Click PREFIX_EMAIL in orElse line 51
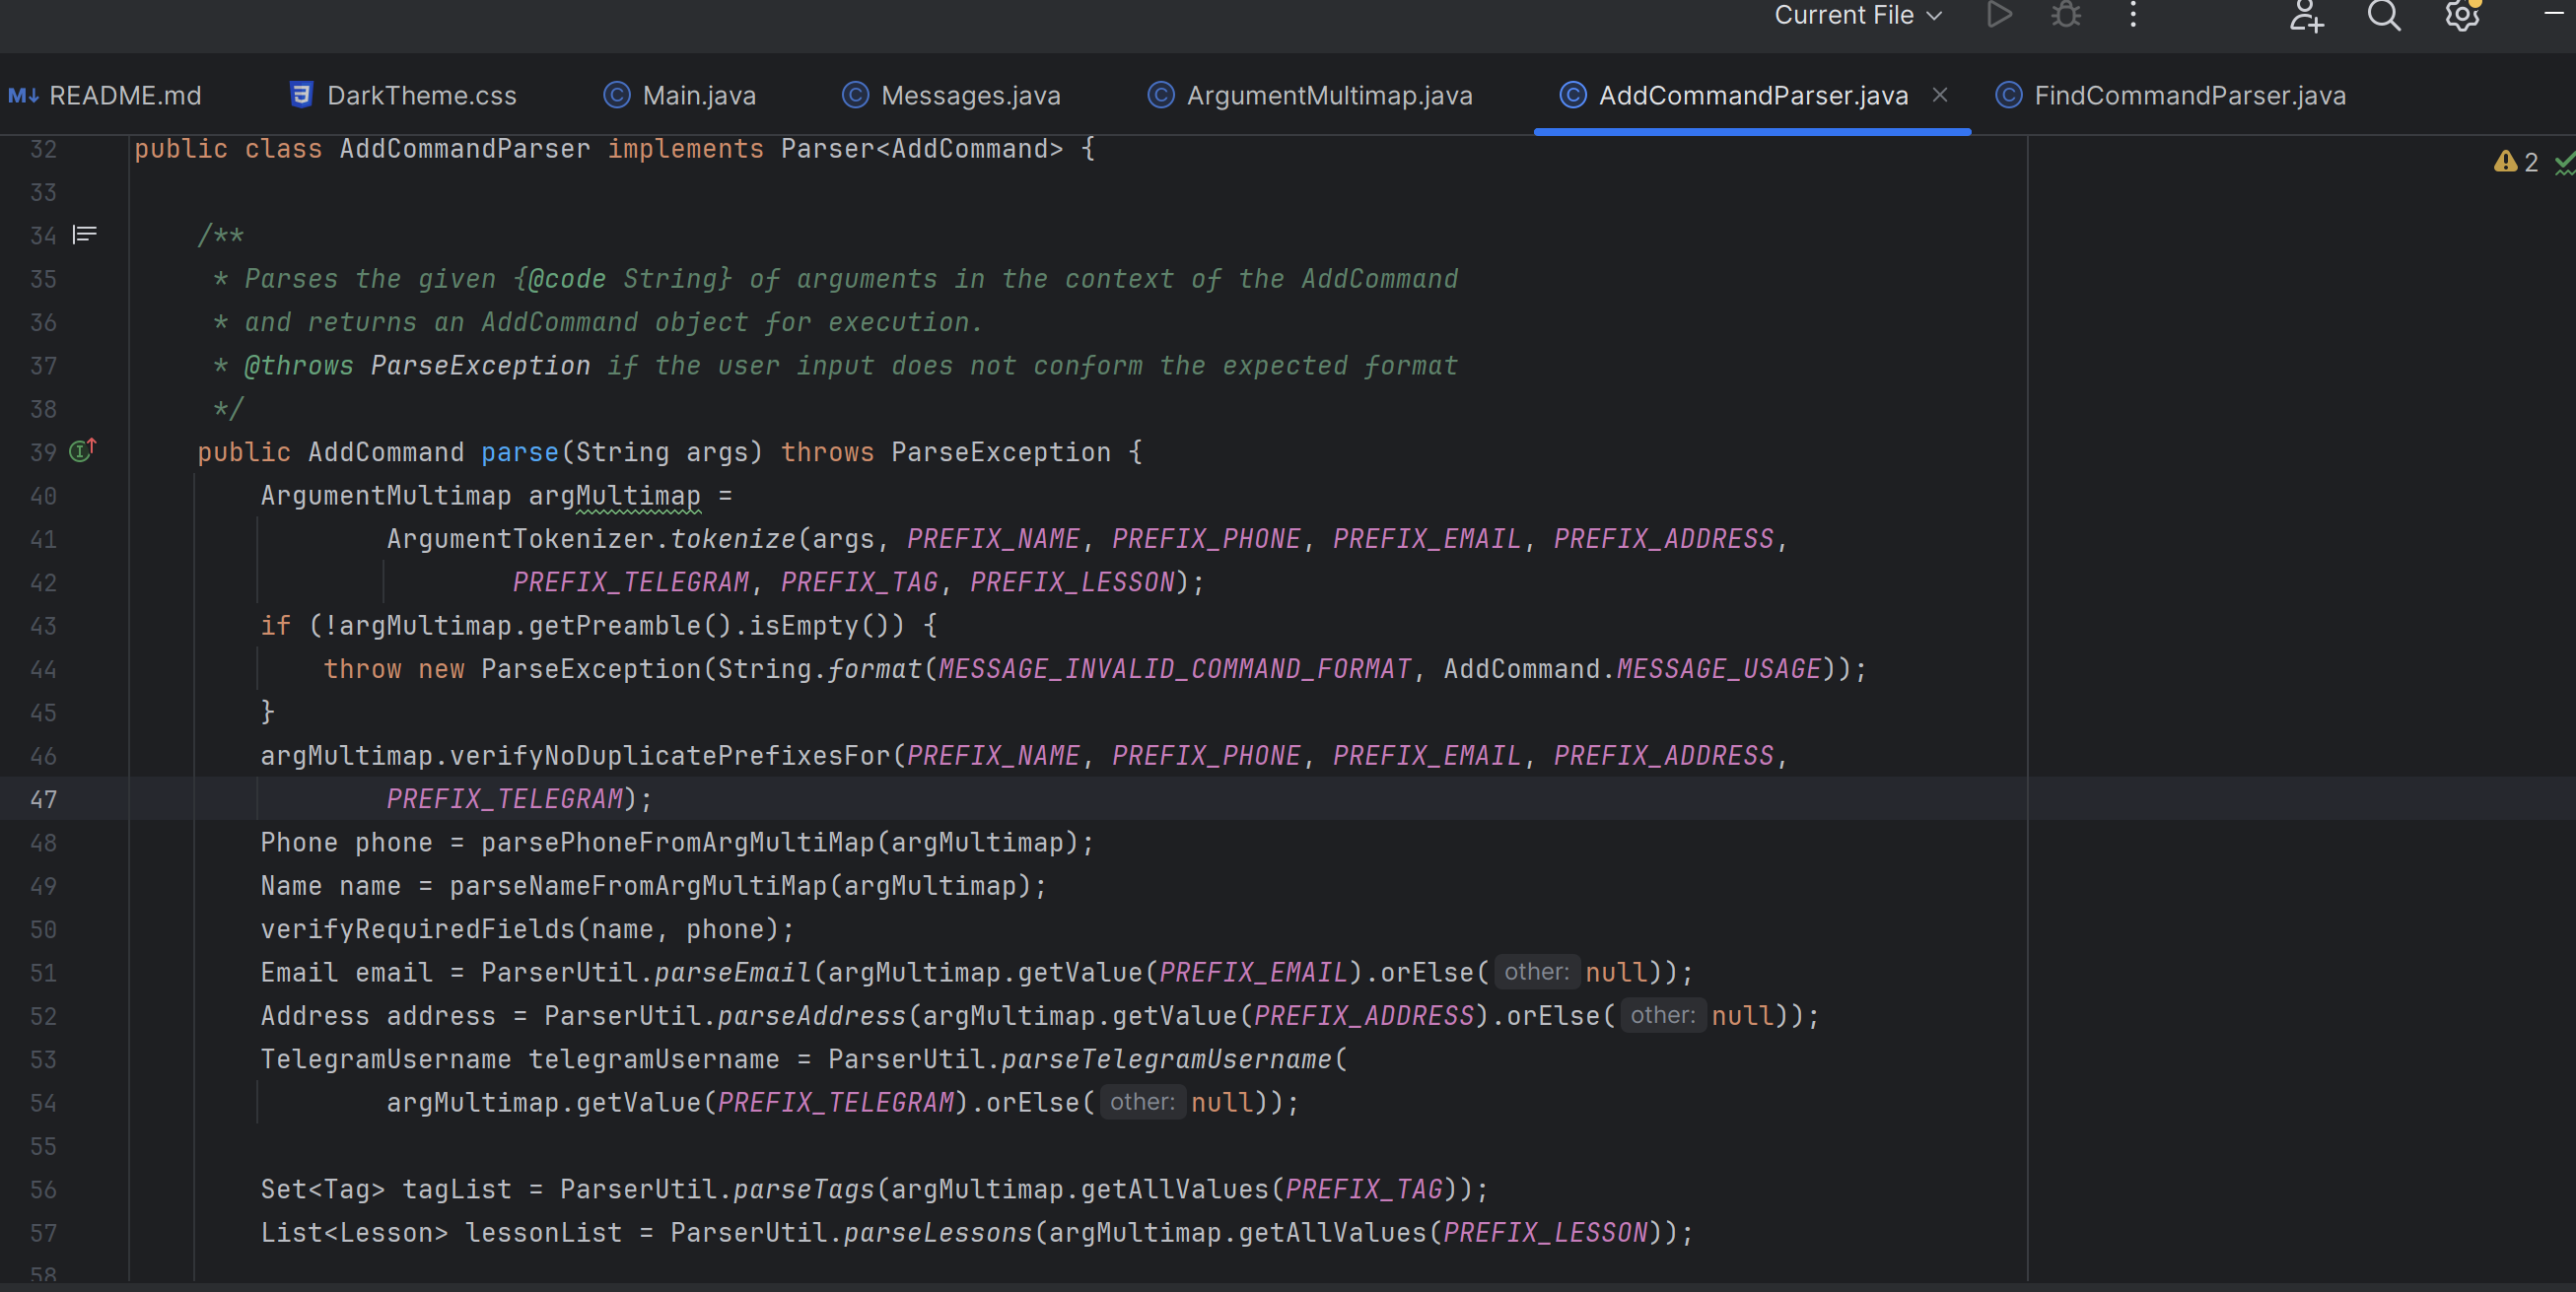This screenshot has width=2576, height=1292. 1253,972
